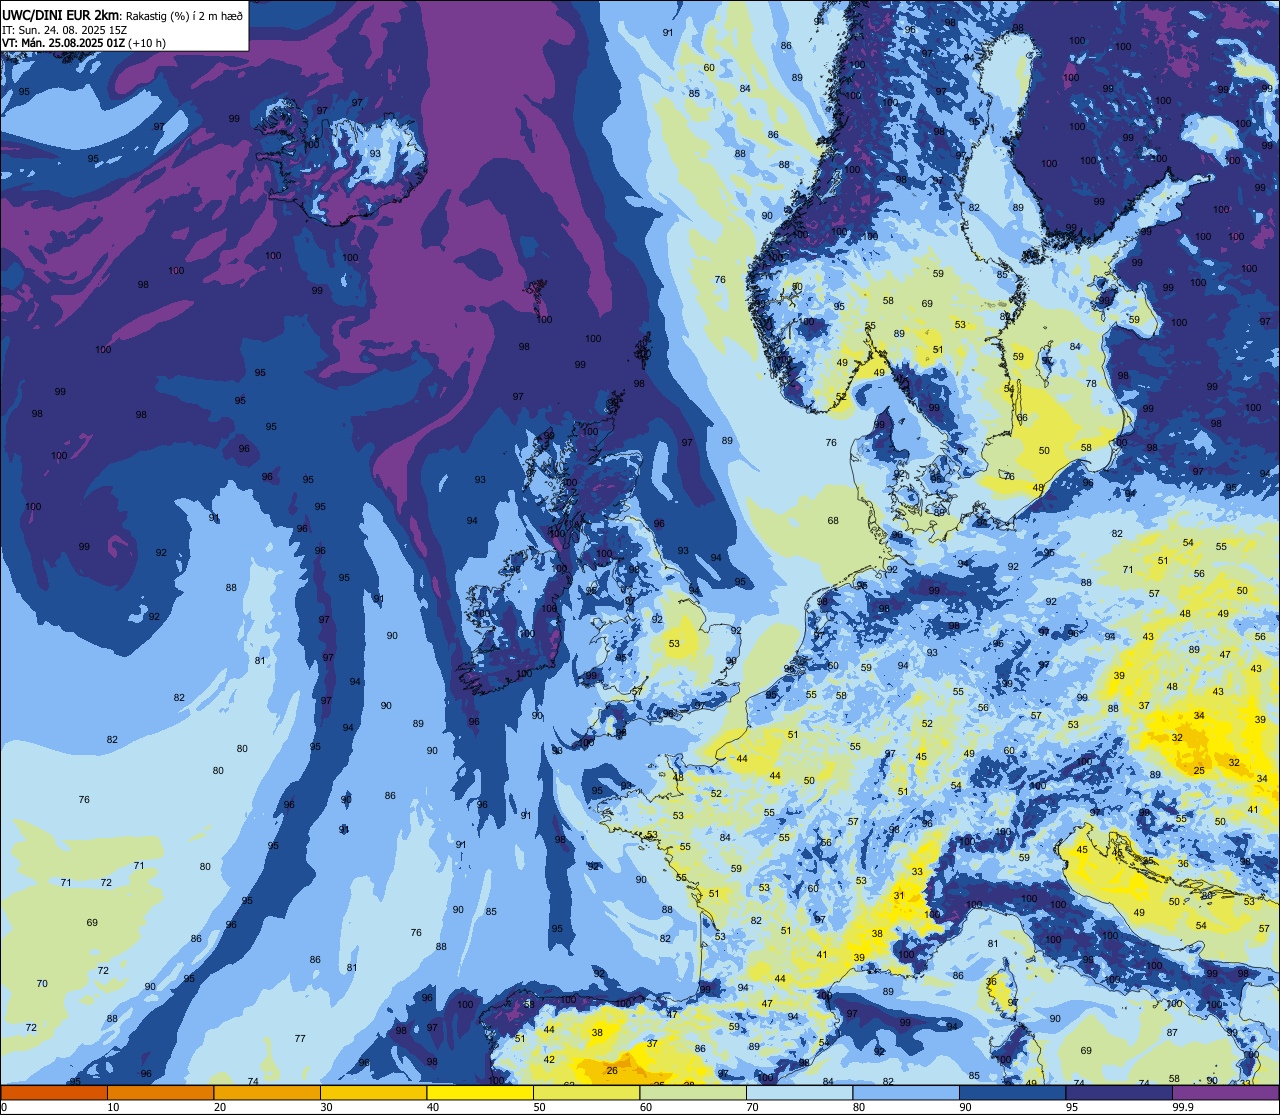Select the light blue 70–80 legend segment
Viewport: 1280px width, 1115px height.
click(799, 1092)
